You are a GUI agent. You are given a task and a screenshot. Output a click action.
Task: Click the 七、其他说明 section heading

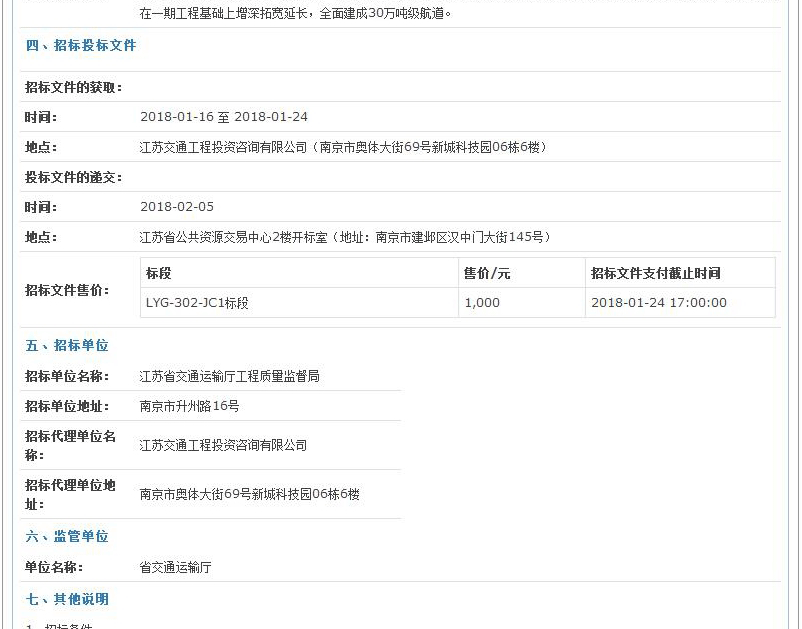(67, 599)
